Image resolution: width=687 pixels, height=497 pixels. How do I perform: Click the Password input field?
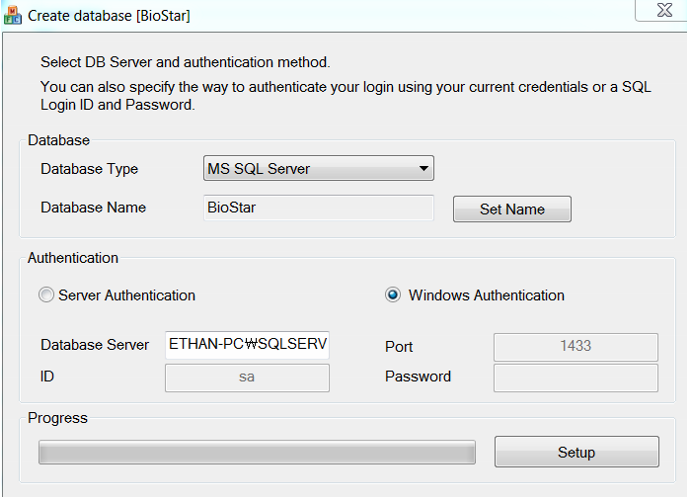(576, 378)
